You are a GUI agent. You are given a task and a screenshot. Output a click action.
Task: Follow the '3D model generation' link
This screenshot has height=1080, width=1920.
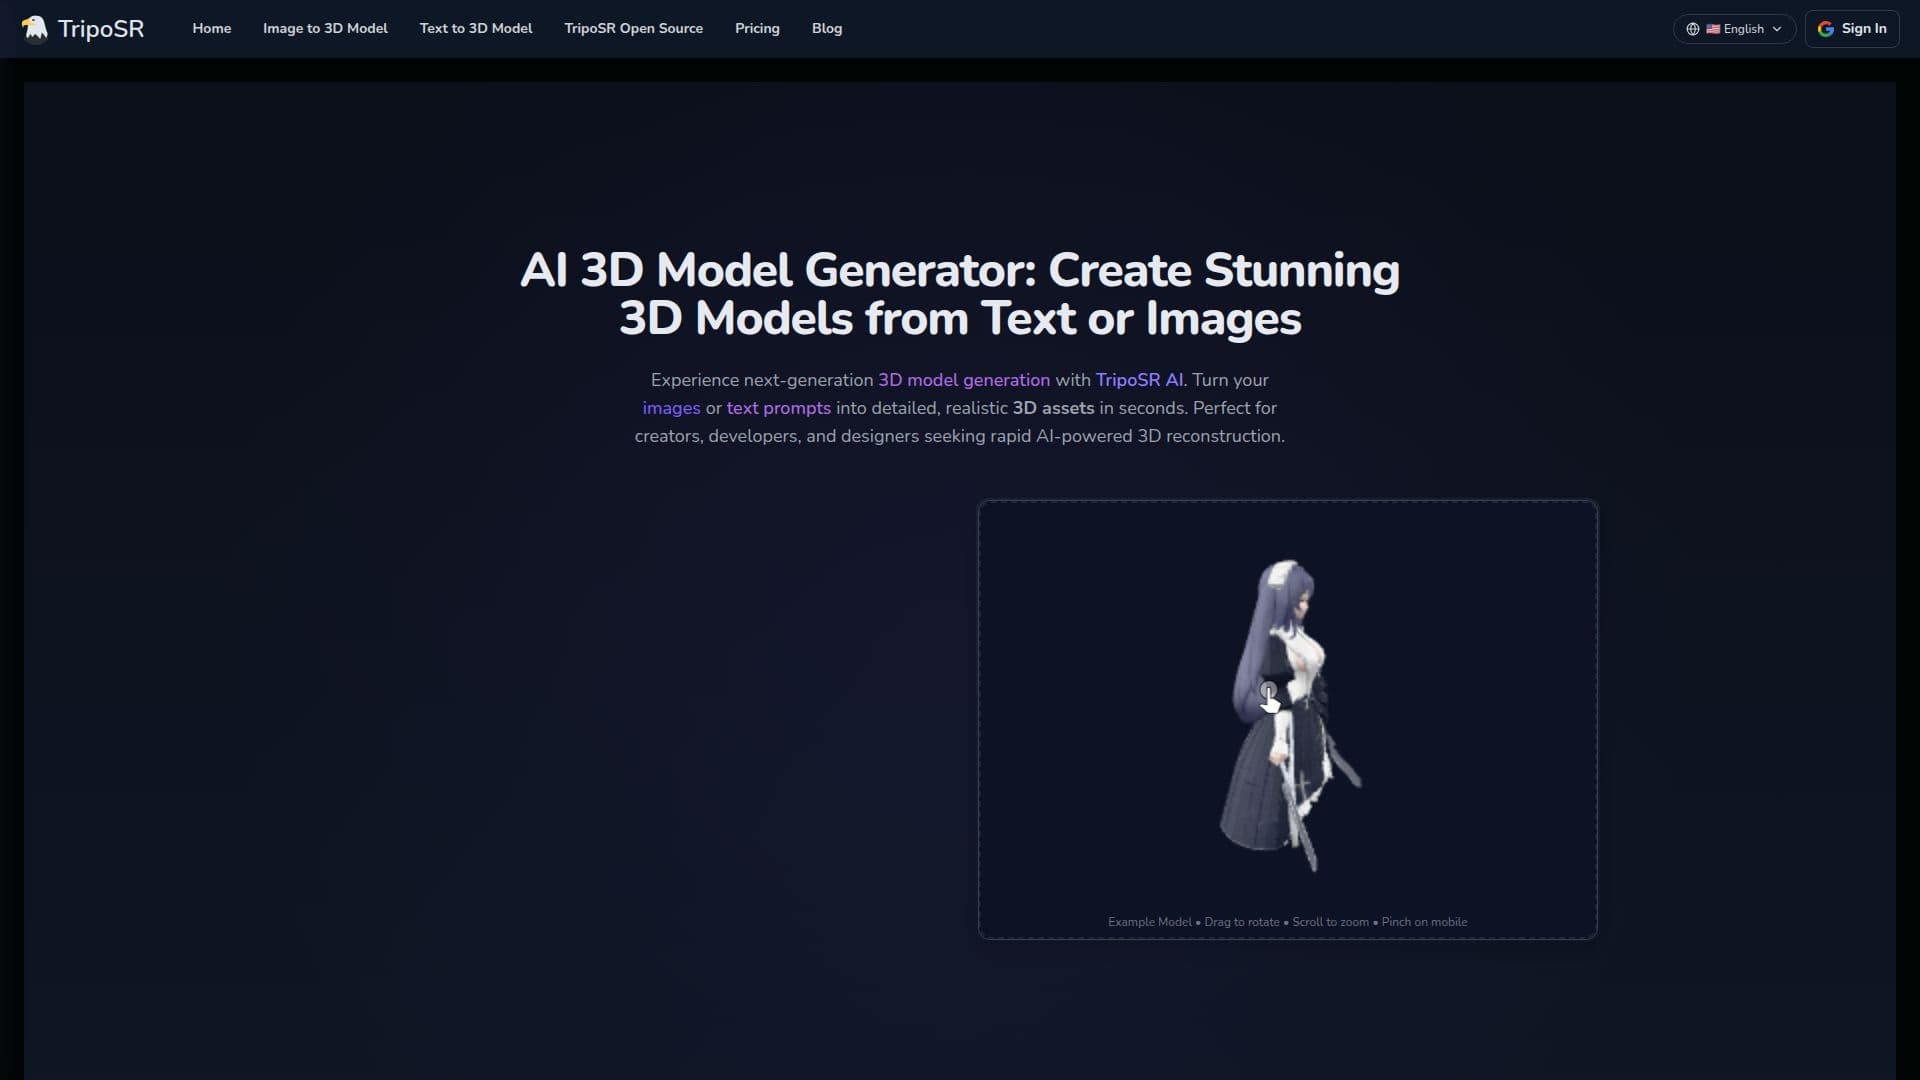click(x=964, y=380)
